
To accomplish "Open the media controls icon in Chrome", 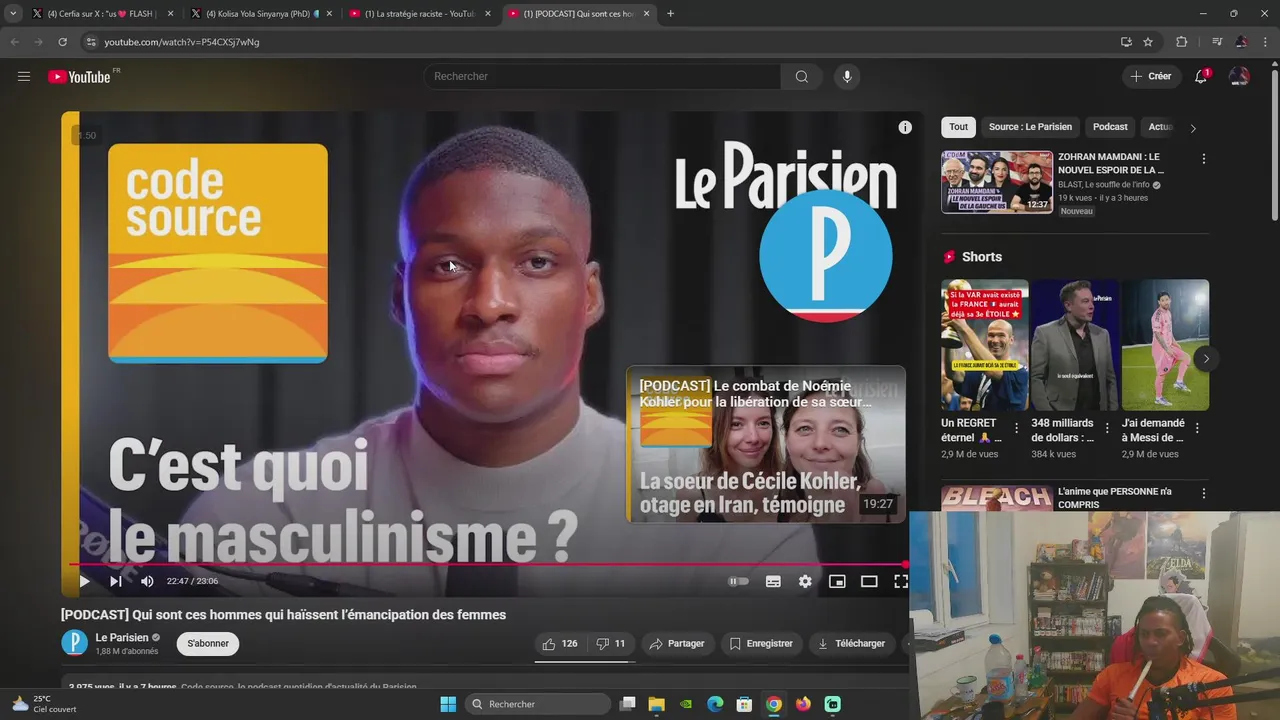I will 1217,42.
